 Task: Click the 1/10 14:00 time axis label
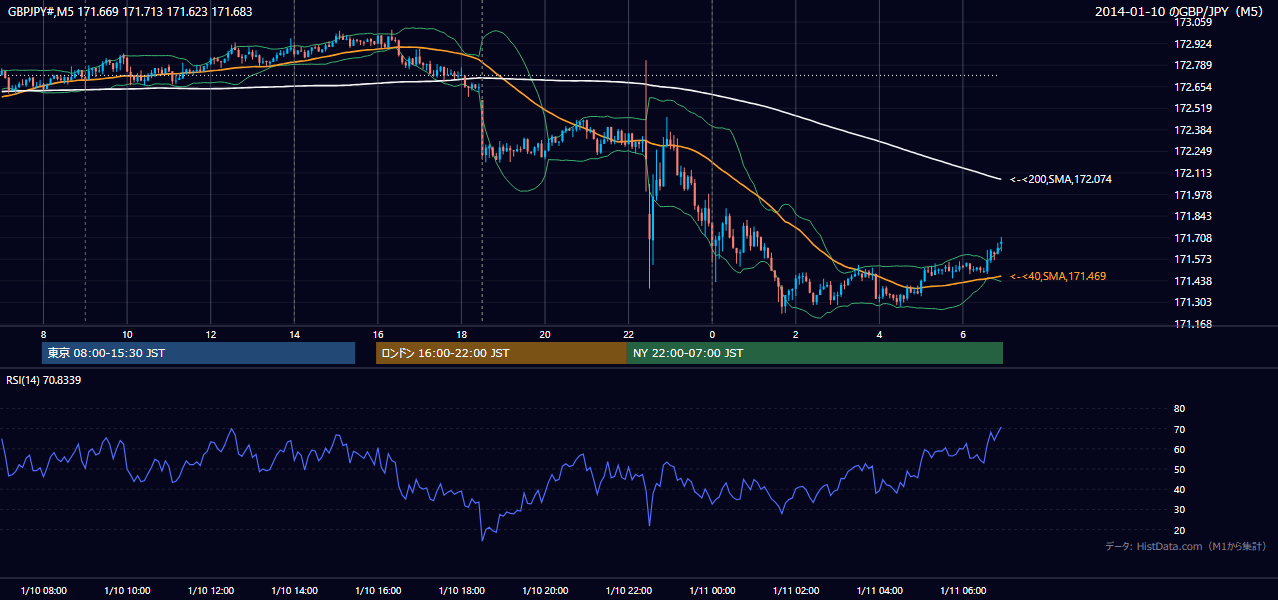(294, 590)
